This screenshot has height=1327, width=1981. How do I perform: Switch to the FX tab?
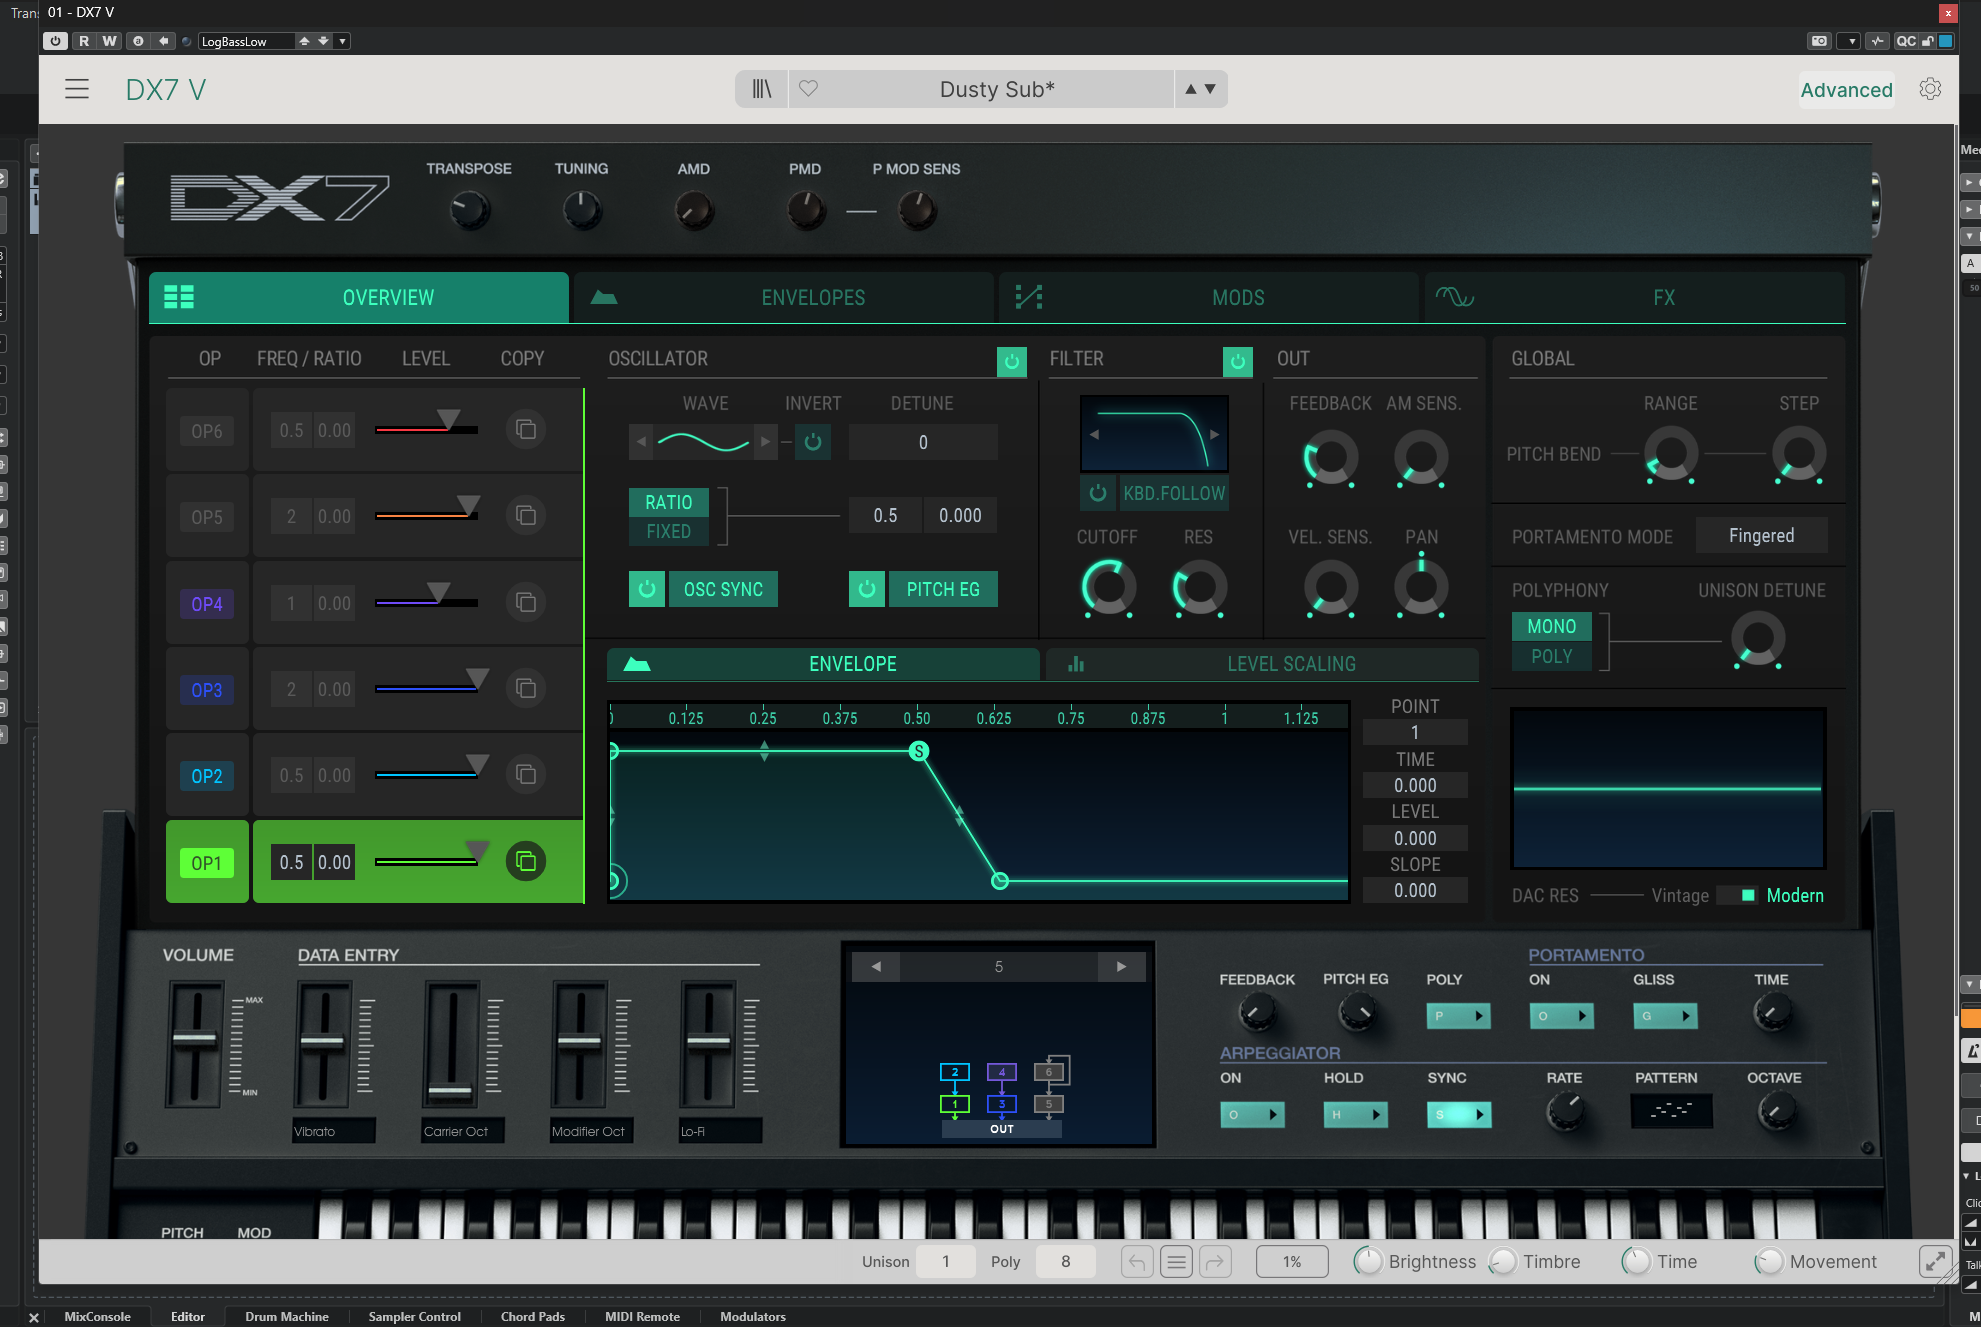1634,298
